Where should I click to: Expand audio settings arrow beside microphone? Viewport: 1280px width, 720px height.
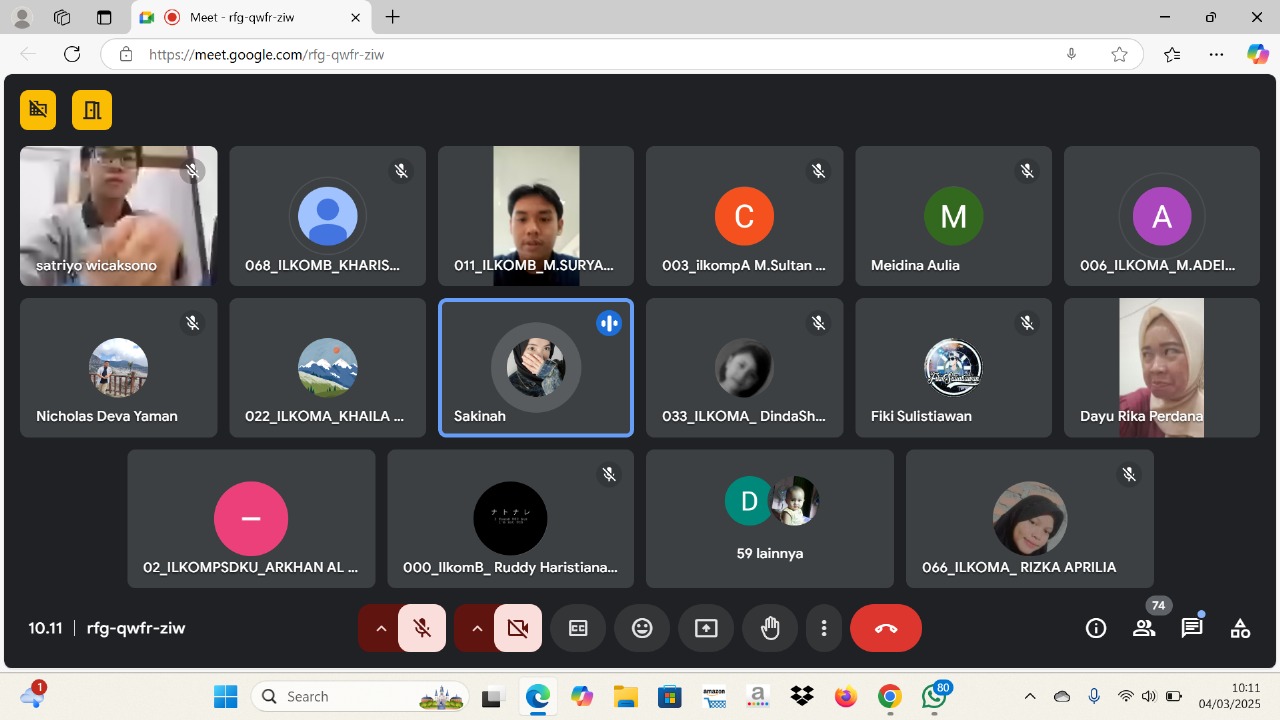tap(380, 628)
